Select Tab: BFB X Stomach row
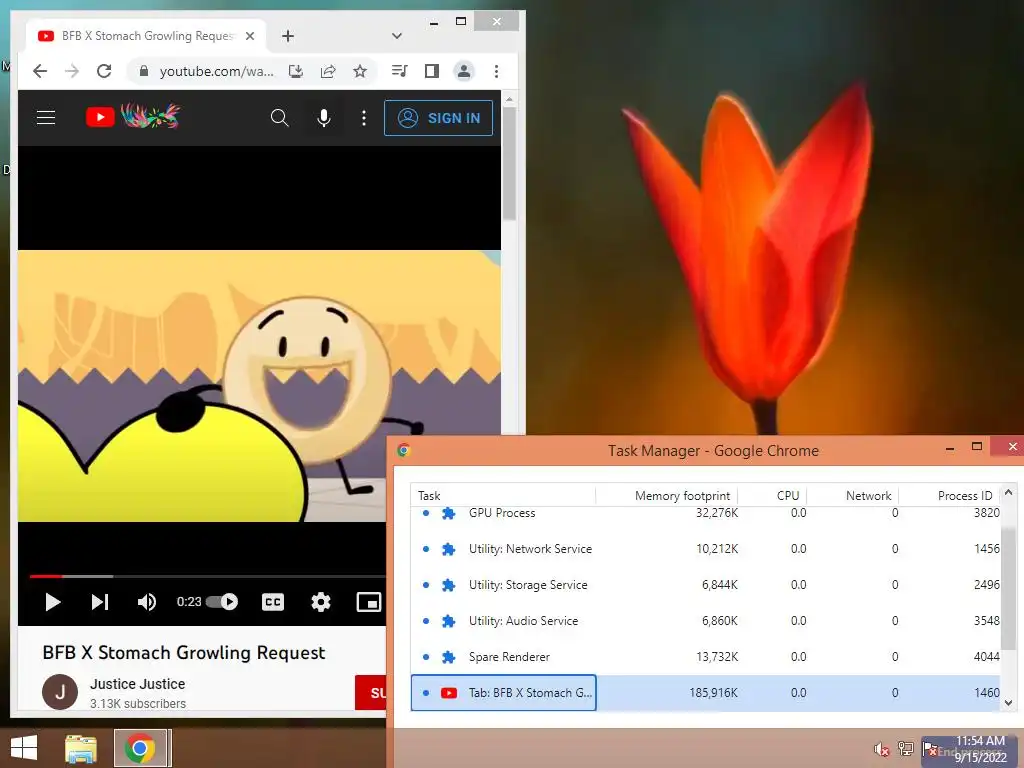This screenshot has height=768, width=1024. (706, 692)
